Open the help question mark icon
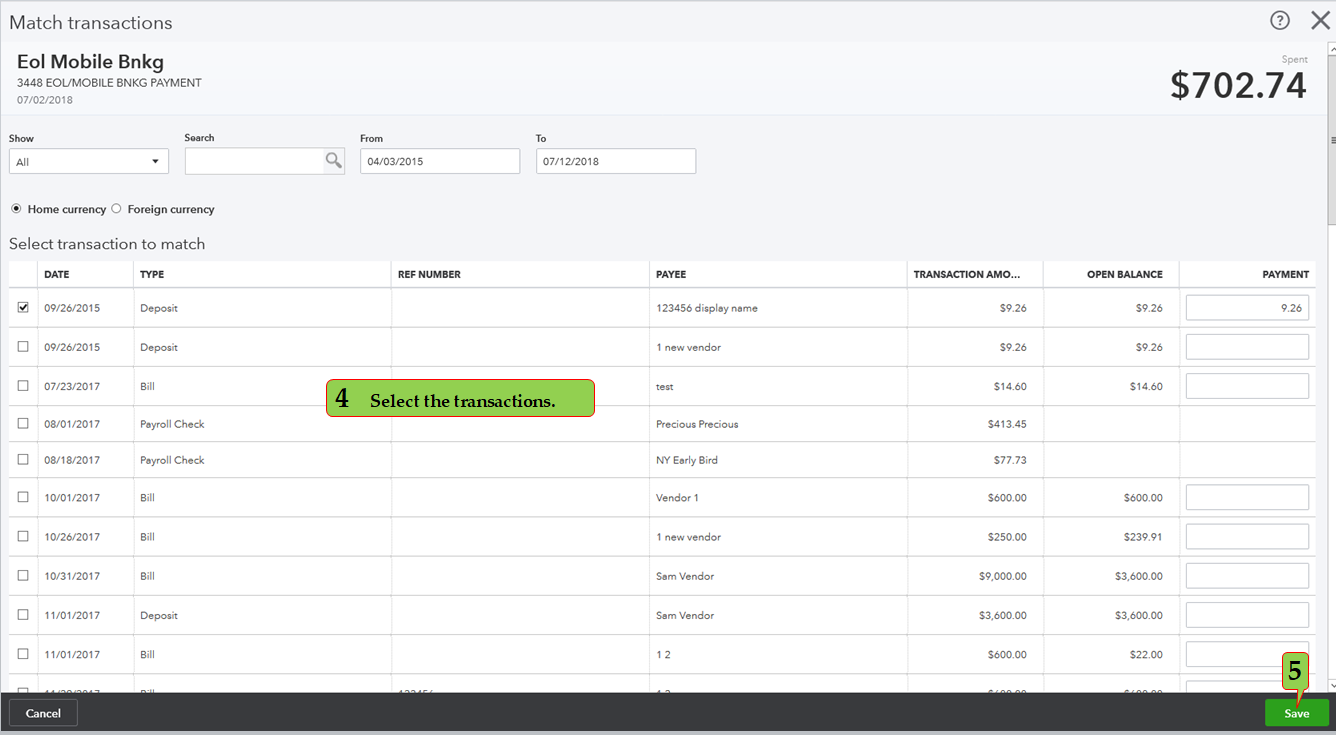The height and width of the screenshot is (735, 1336). (1279, 20)
